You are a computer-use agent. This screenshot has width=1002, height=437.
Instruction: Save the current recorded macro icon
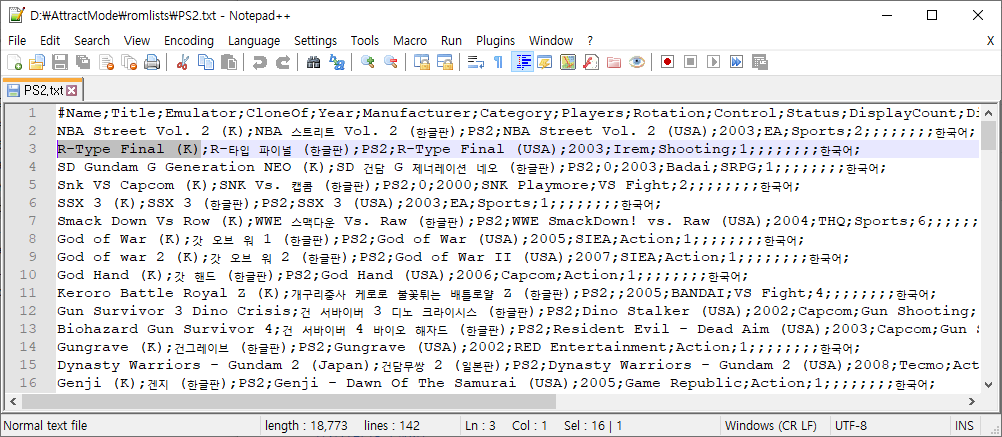(x=759, y=62)
